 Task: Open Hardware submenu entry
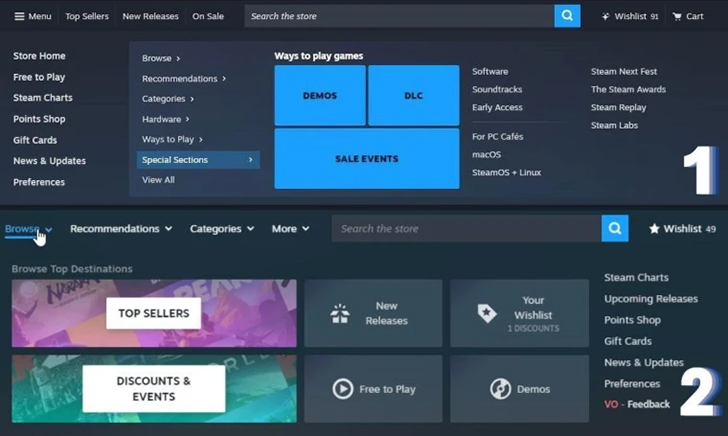tap(167, 119)
